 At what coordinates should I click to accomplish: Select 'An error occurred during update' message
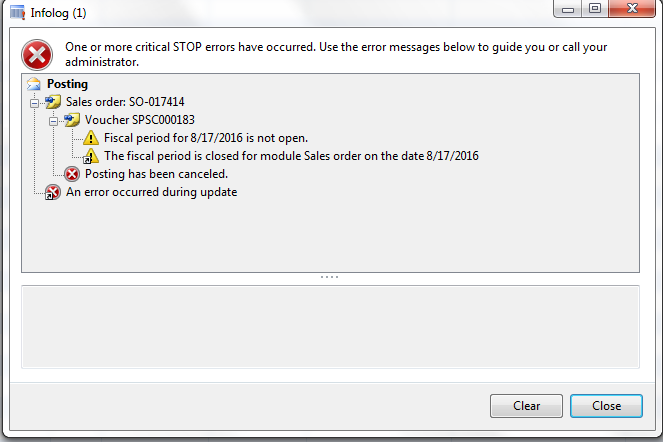[x=151, y=192]
